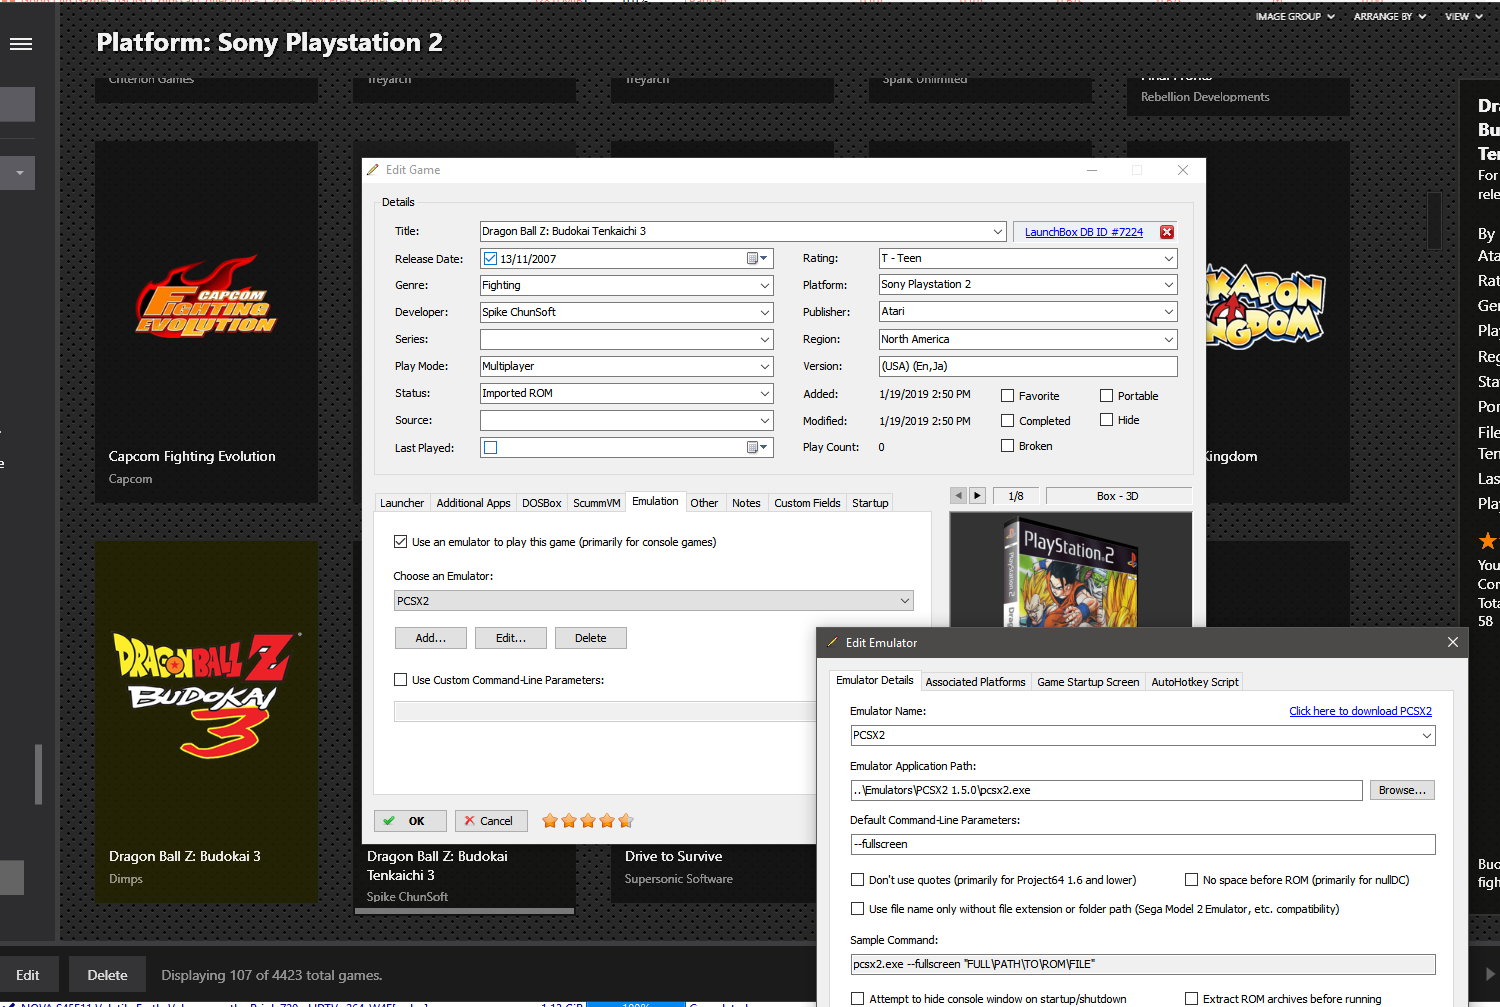Switch to the Launcher tab
The width and height of the screenshot is (1500, 1007).
402,503
